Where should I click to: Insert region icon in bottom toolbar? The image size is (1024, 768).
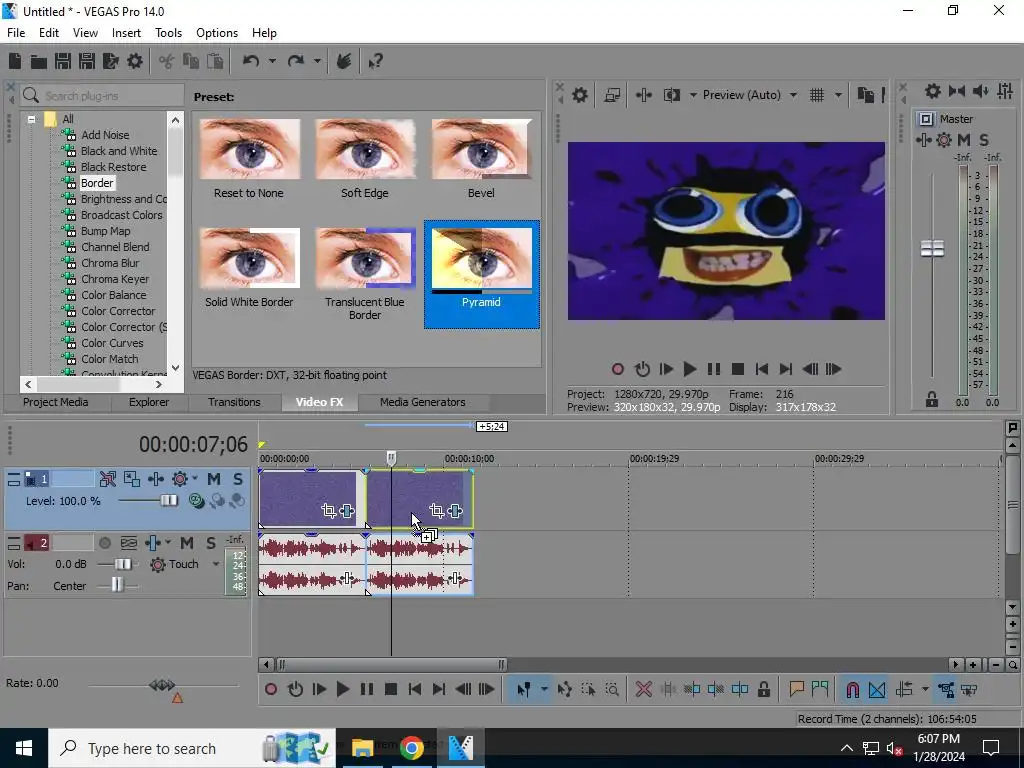click(820, 689)
